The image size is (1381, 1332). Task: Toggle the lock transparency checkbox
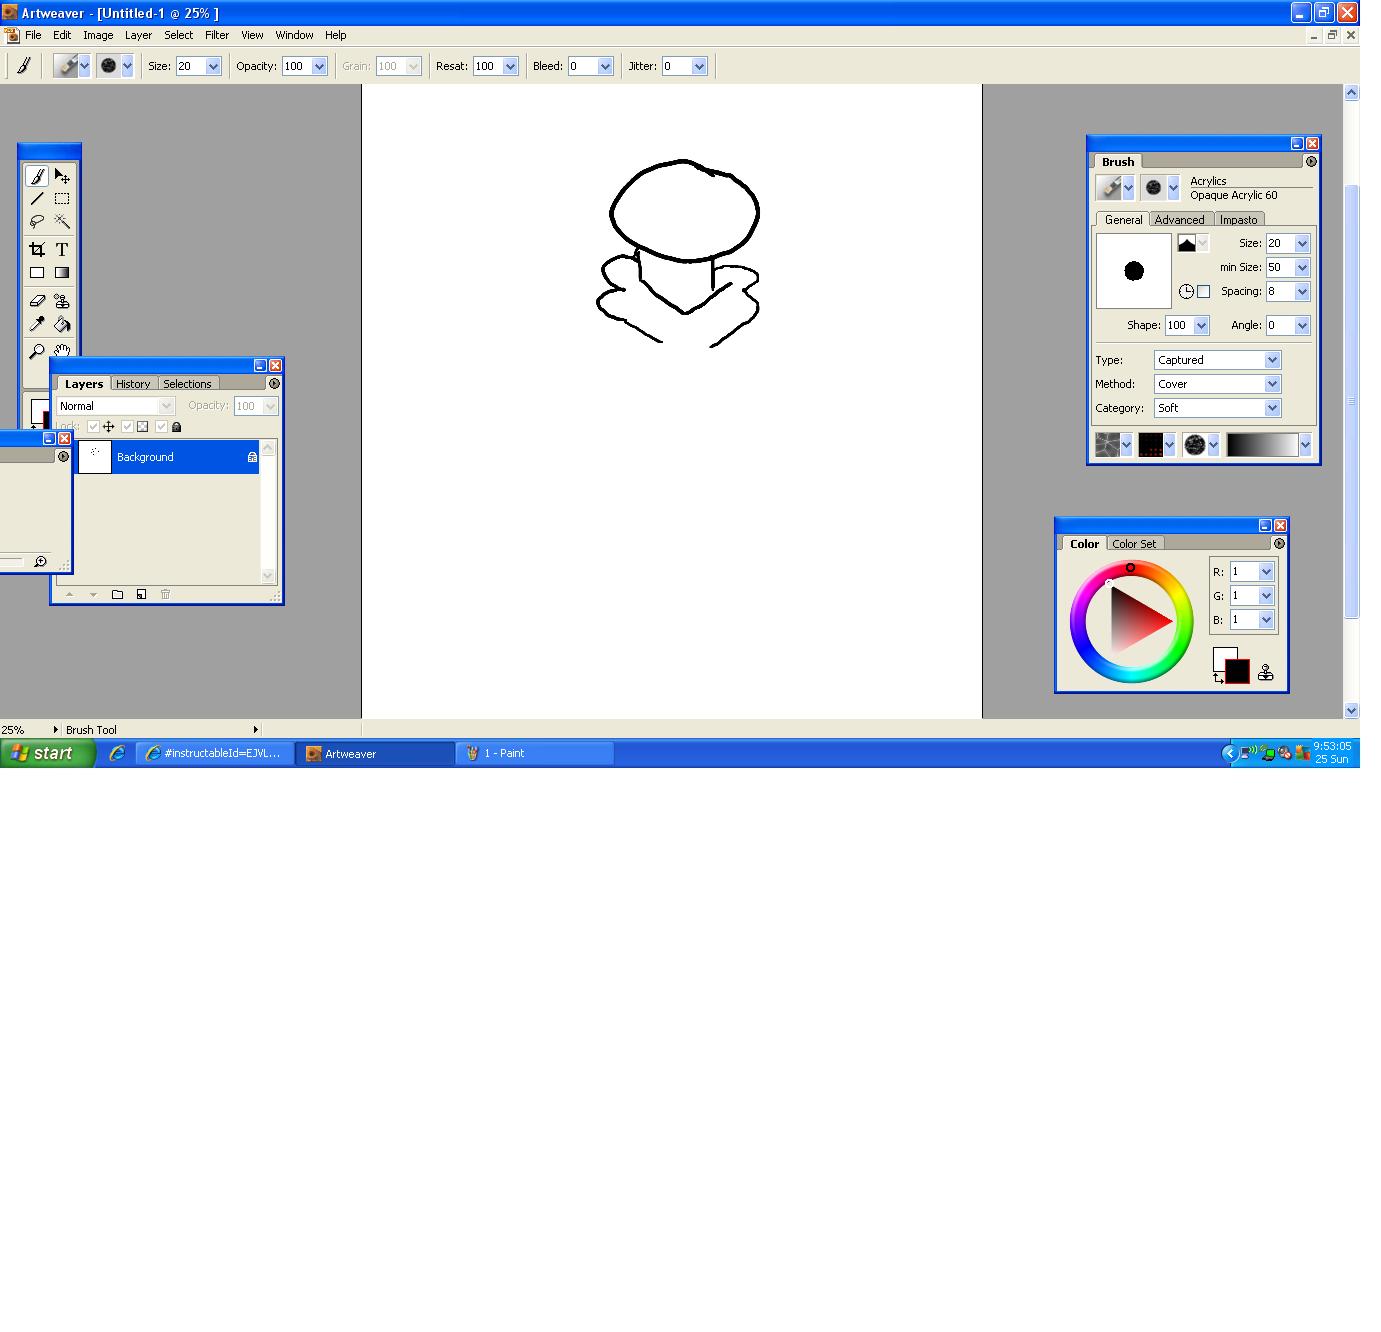(127, 427)
